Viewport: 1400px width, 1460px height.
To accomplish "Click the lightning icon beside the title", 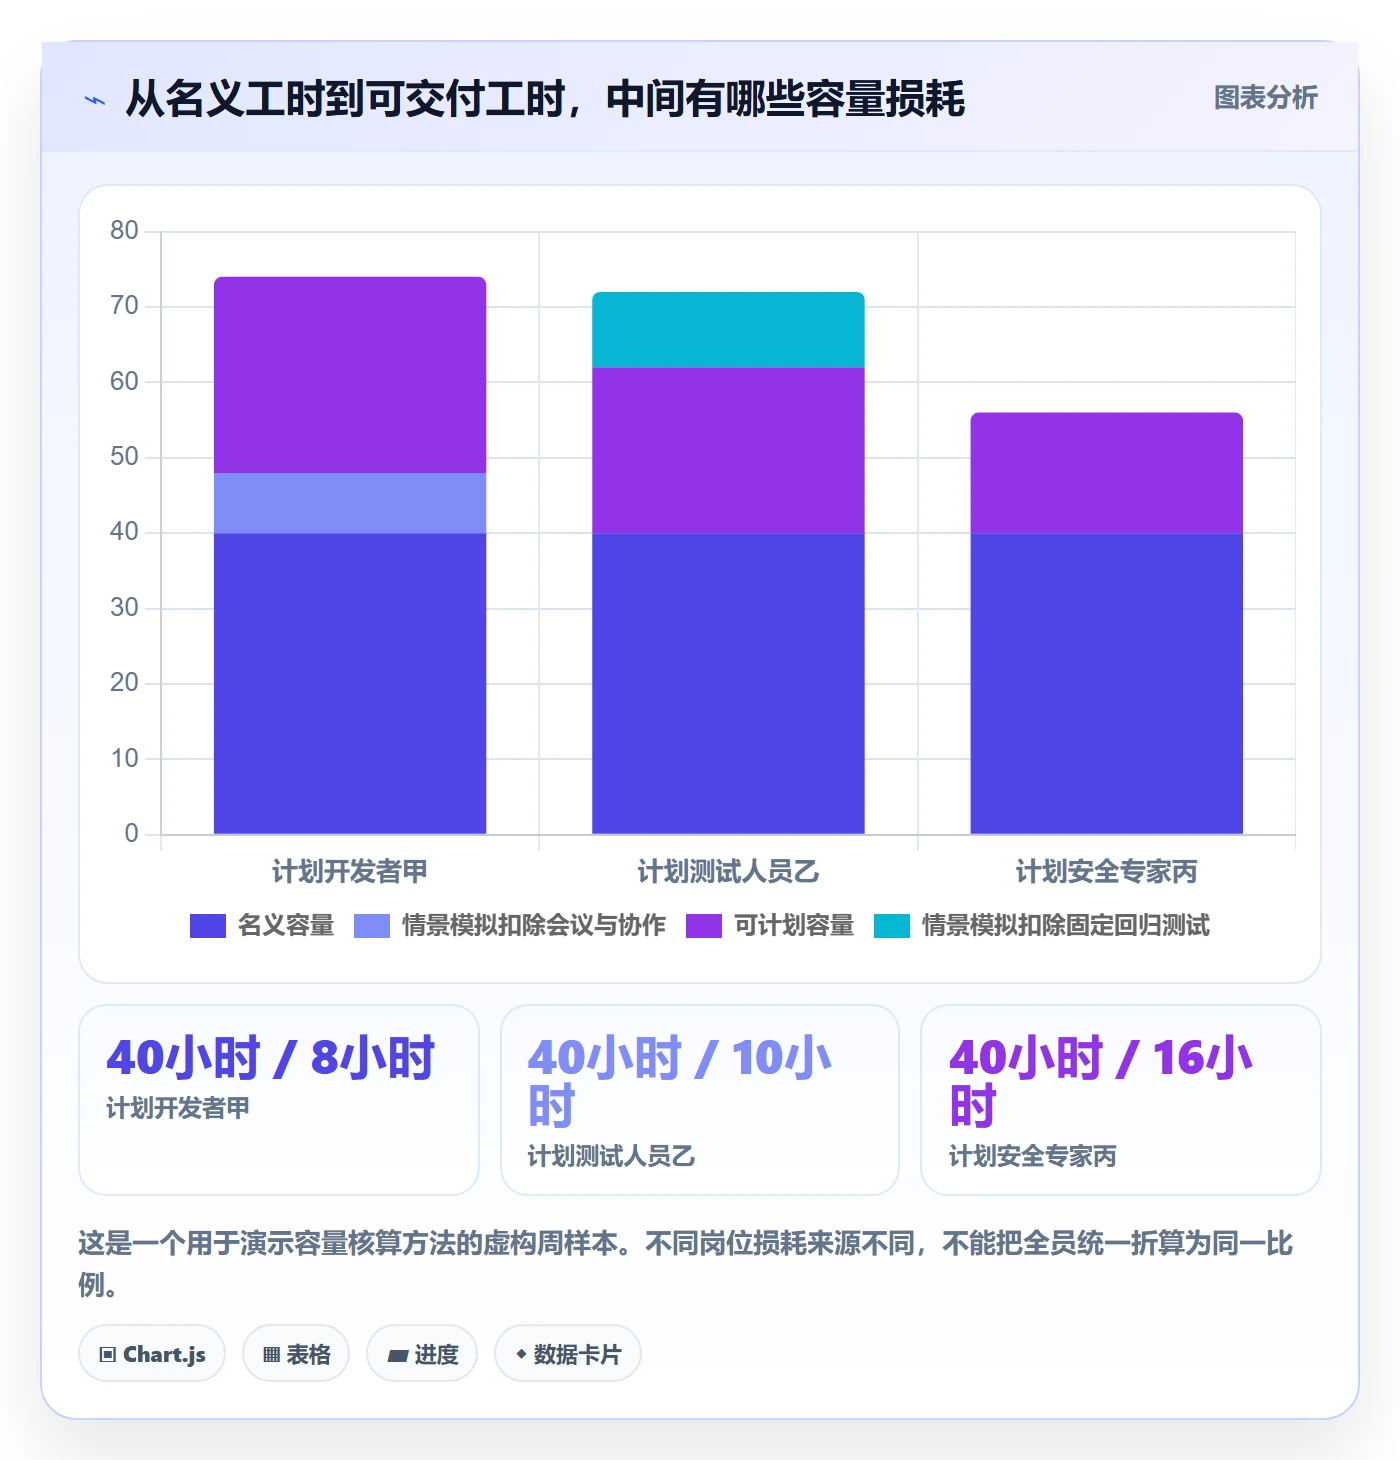I will tap(95, 100).
